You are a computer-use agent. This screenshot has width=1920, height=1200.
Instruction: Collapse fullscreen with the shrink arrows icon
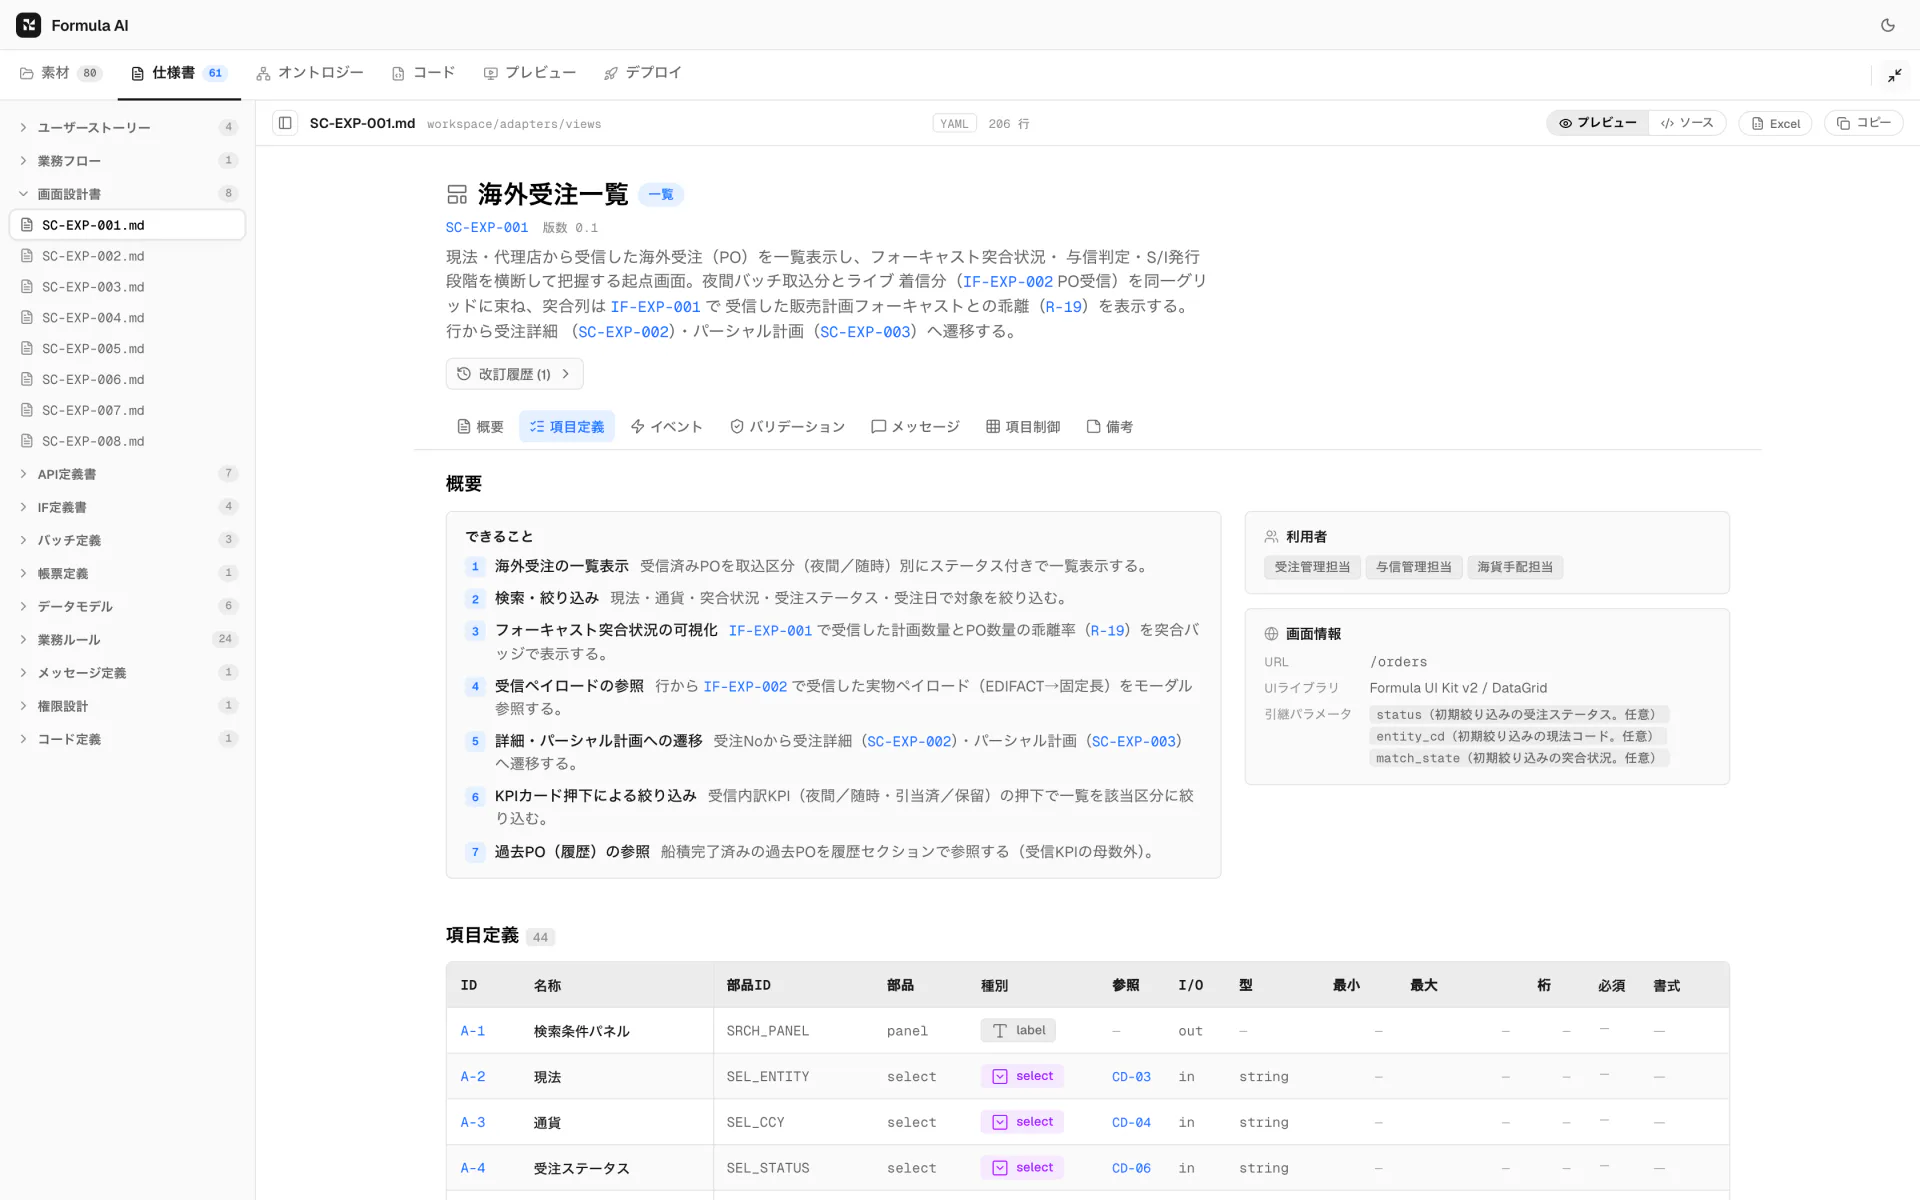click(1895, 75)
